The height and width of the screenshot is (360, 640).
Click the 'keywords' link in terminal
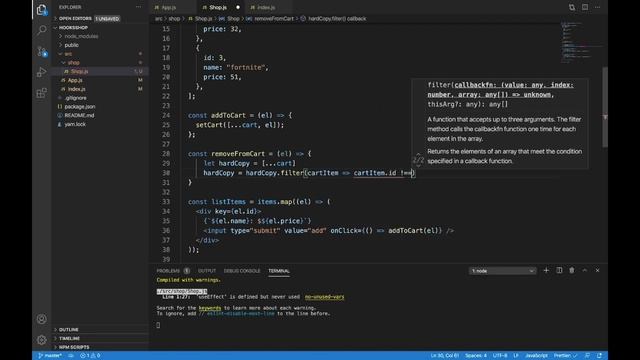210,308
